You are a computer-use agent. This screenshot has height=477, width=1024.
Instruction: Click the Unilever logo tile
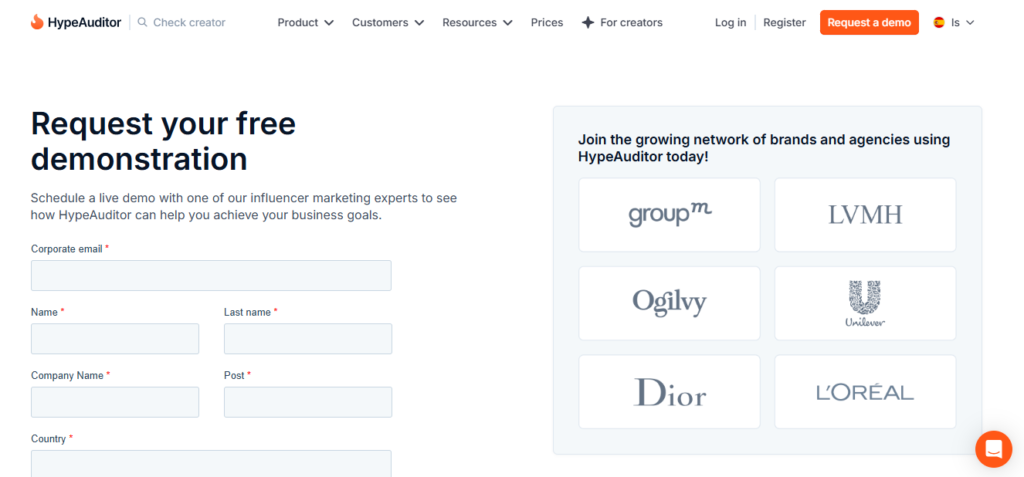coord(865,303)
